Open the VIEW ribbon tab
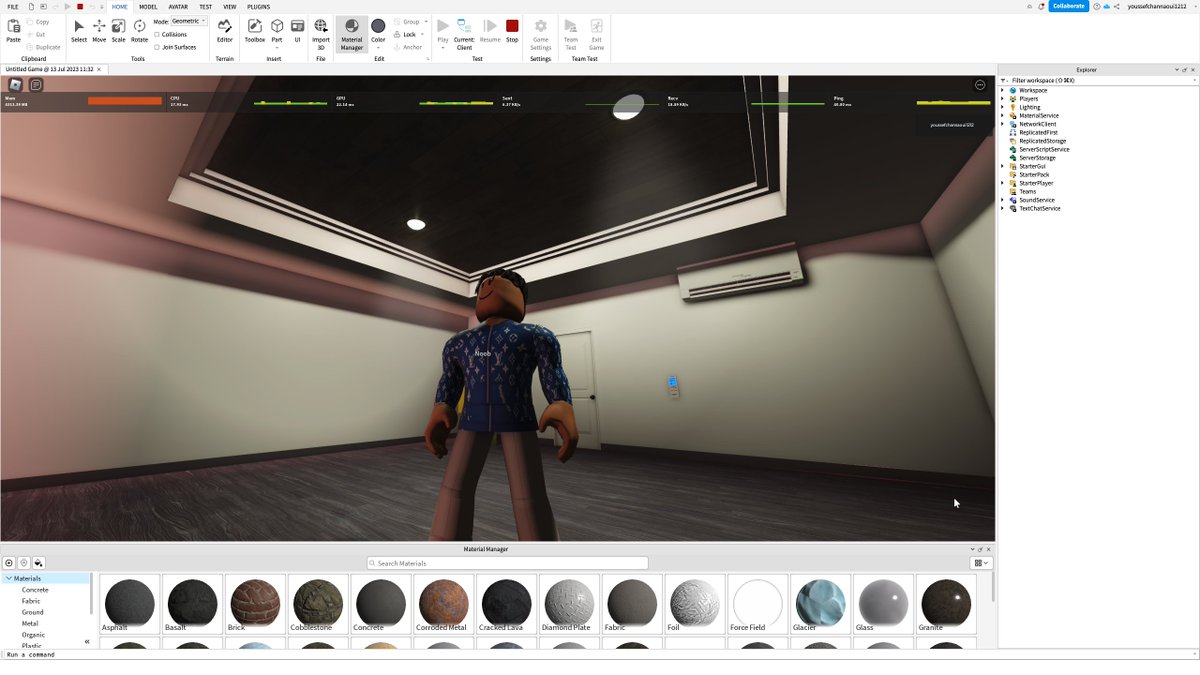 pos(230,6)
